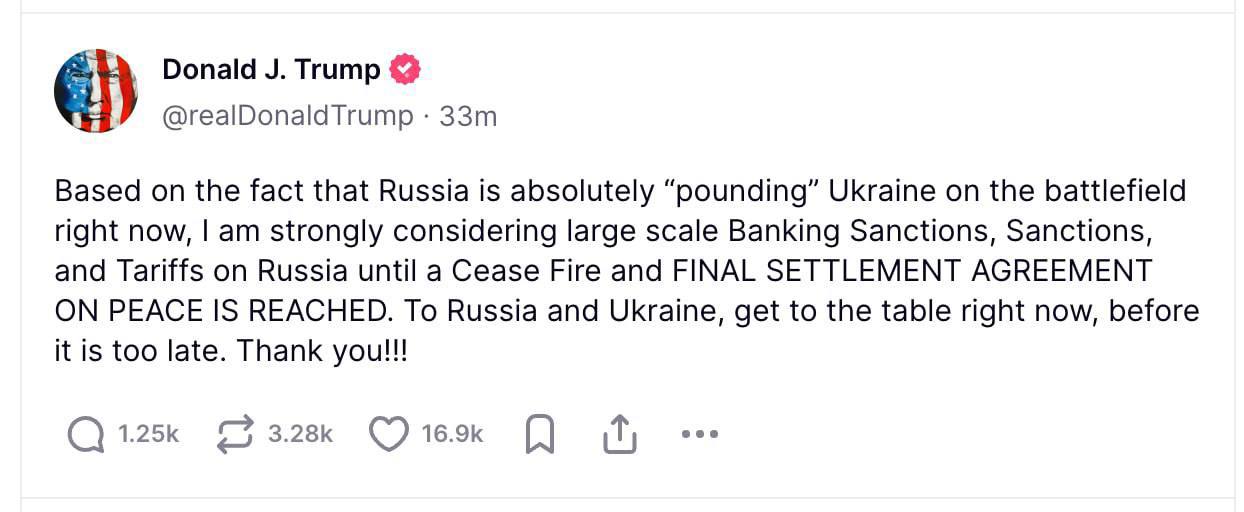This screenshot has width=1244, height=512.
Task: Visit the @realDonaldTrump handle link
Action: pos(287,117)
